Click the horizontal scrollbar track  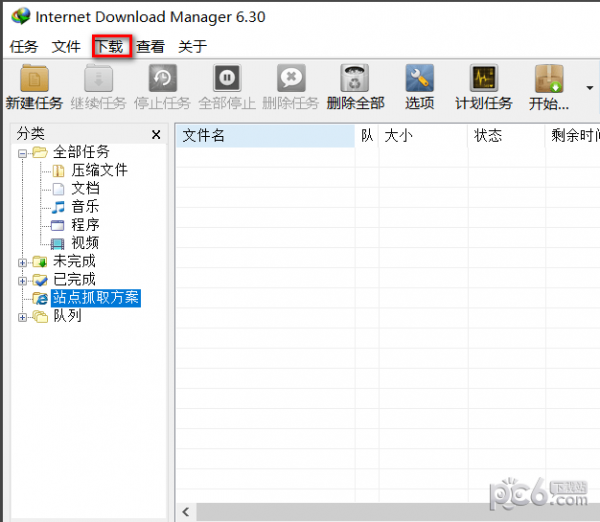[398, 512]
